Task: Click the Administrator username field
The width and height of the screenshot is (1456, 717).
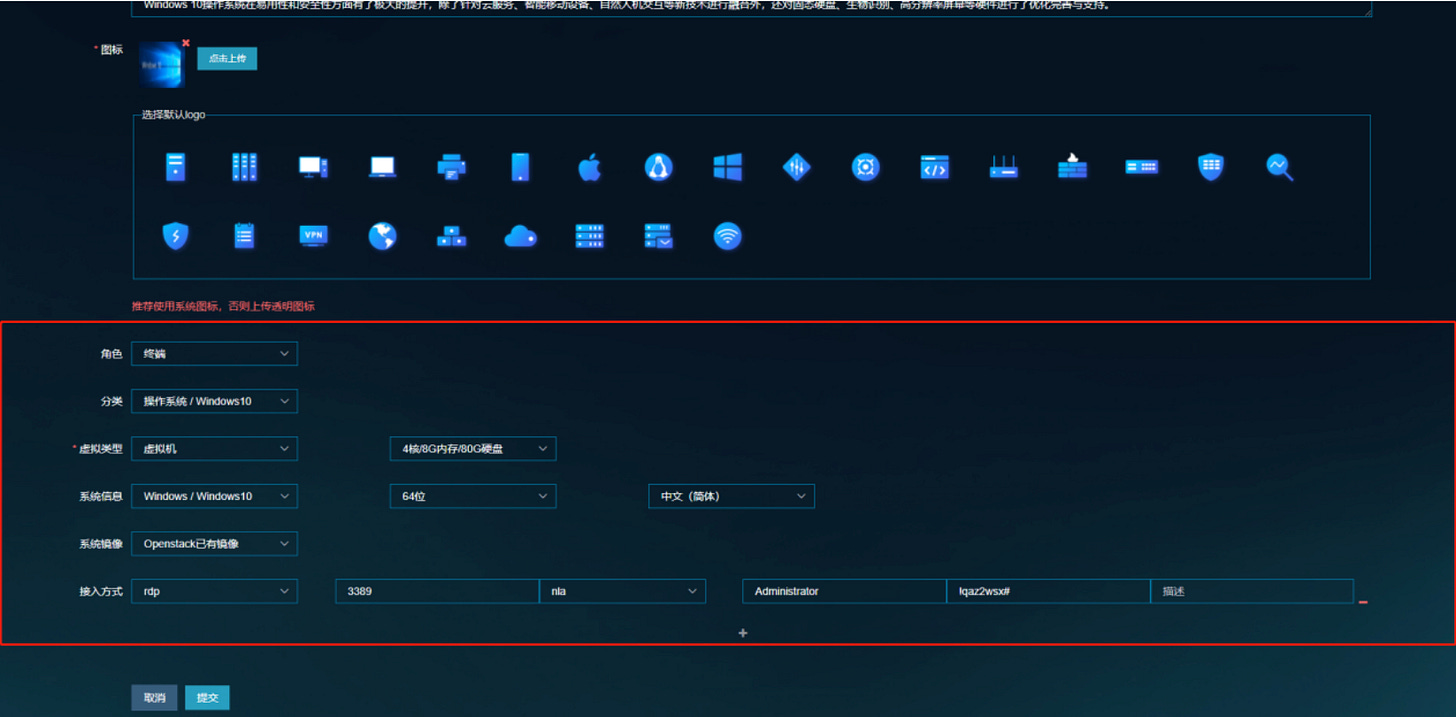Action: click(844, 591)
